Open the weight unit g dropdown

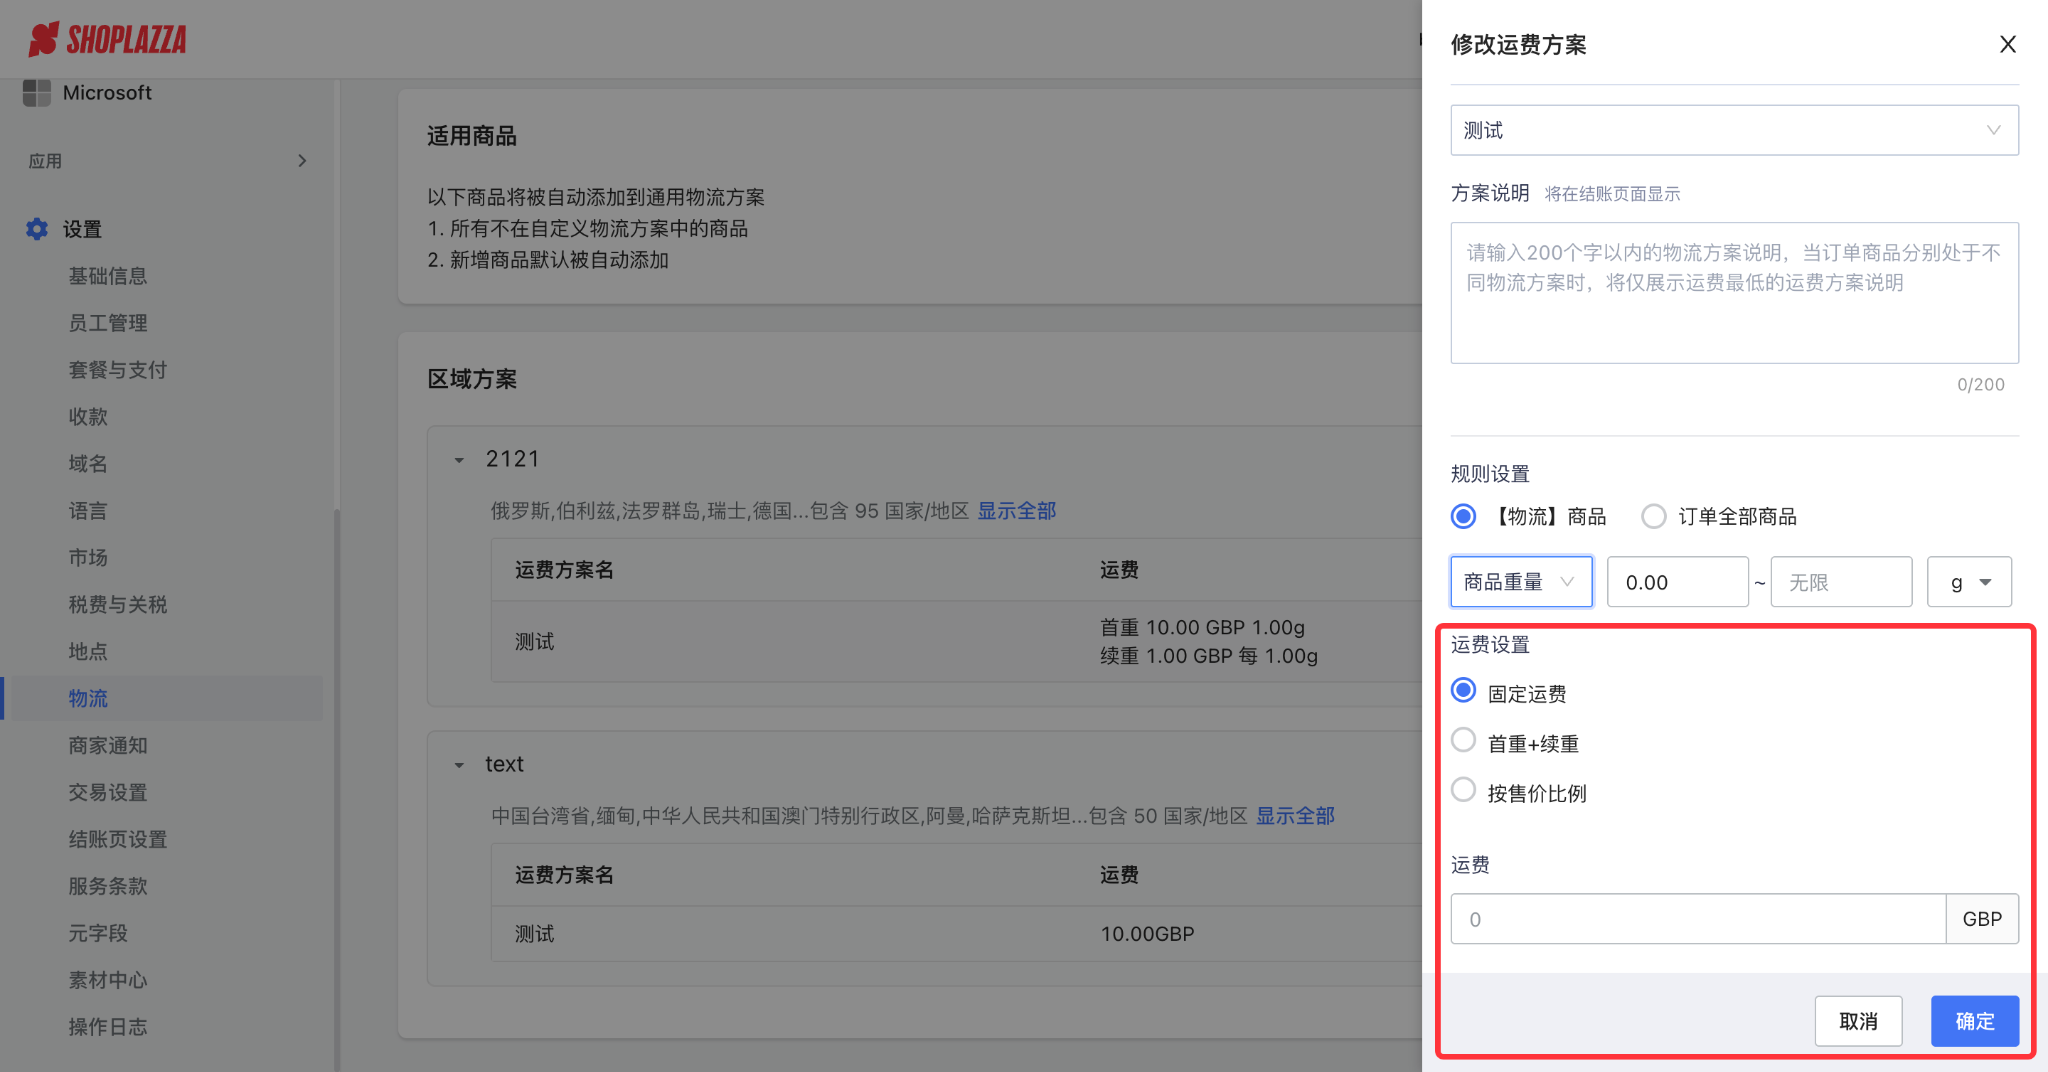1968,582
